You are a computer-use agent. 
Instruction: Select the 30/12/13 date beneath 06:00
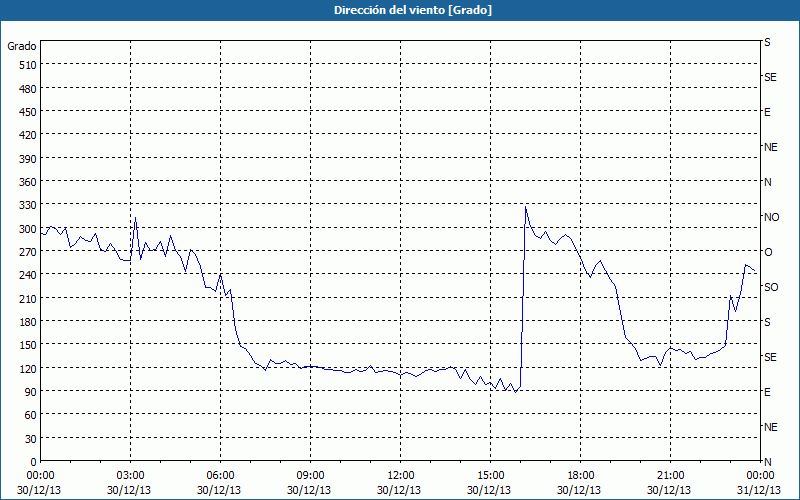[219, 490]
